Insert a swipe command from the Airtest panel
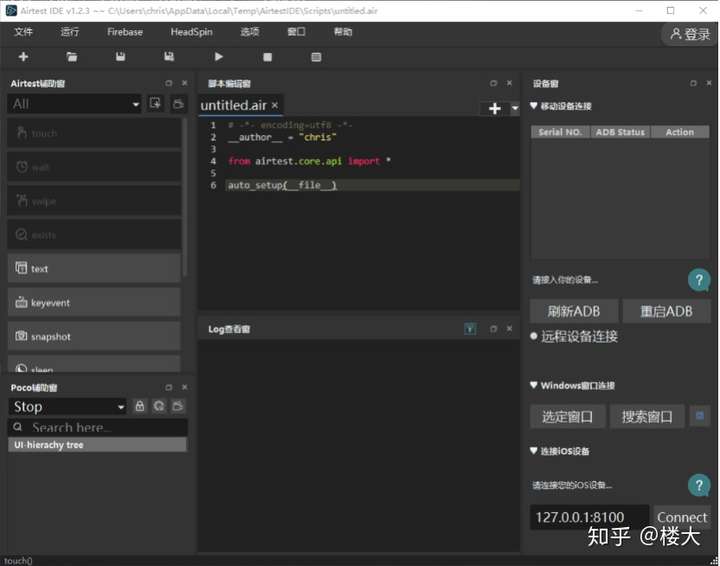This screenshot has height=566, width=720. click(94, 201)
